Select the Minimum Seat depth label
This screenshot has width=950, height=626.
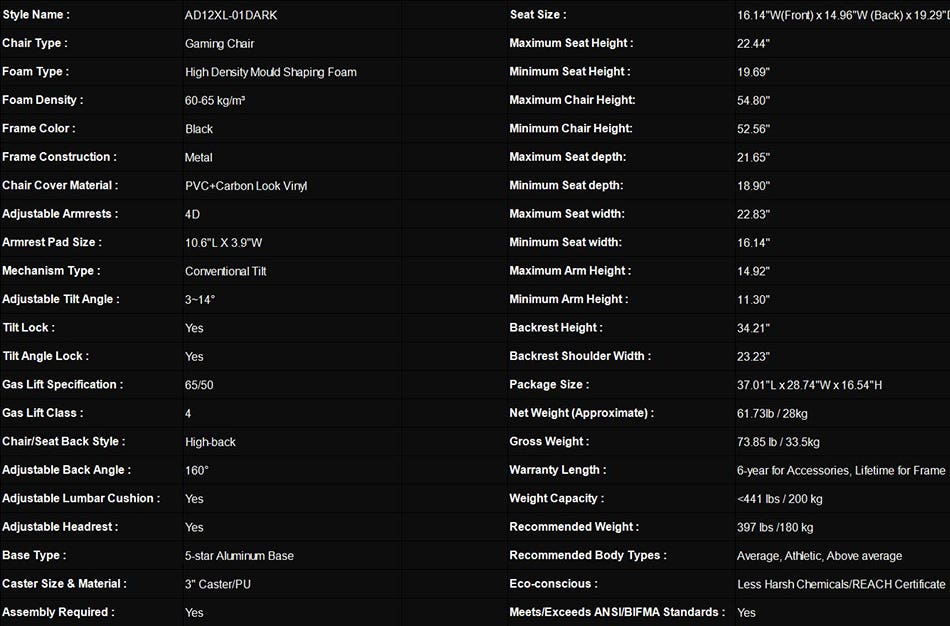pos(566,185)
